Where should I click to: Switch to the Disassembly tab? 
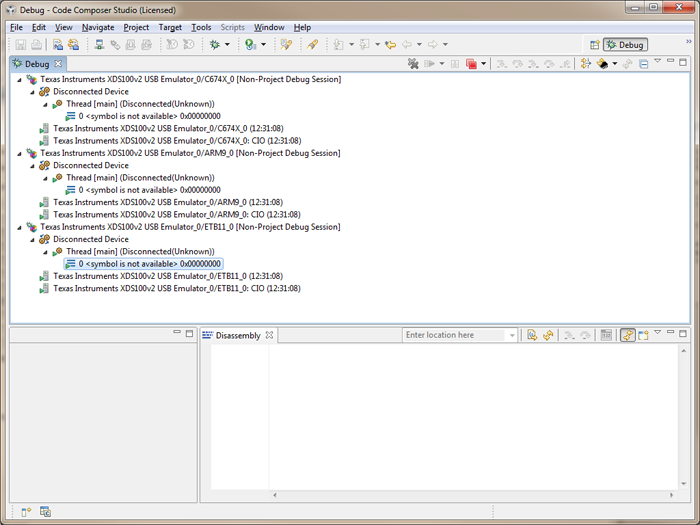click(x=238, y=336)
